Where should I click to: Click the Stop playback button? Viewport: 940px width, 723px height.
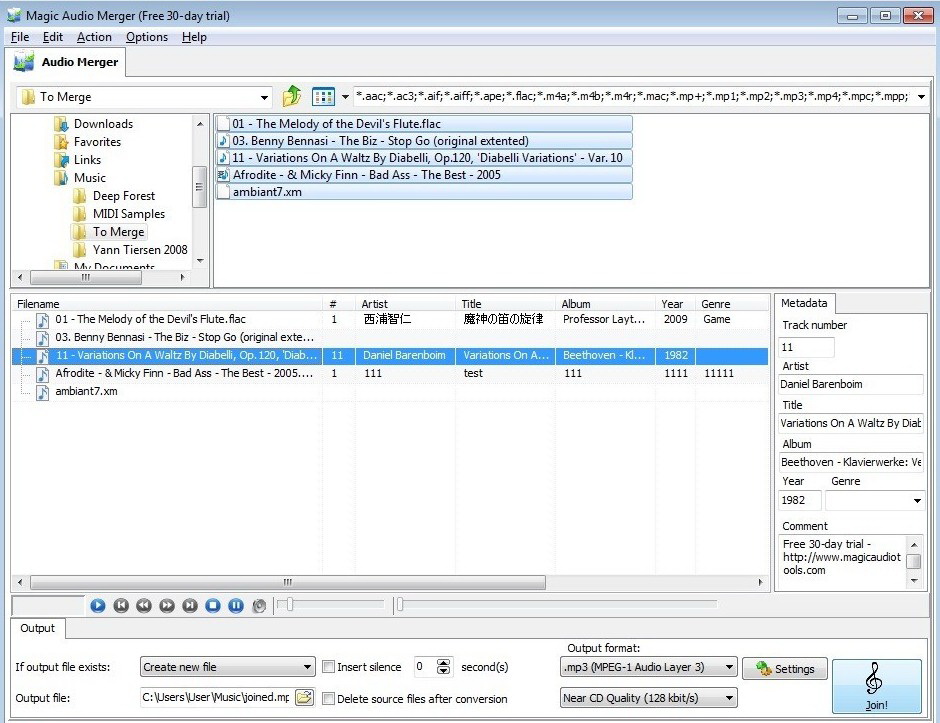213,605
